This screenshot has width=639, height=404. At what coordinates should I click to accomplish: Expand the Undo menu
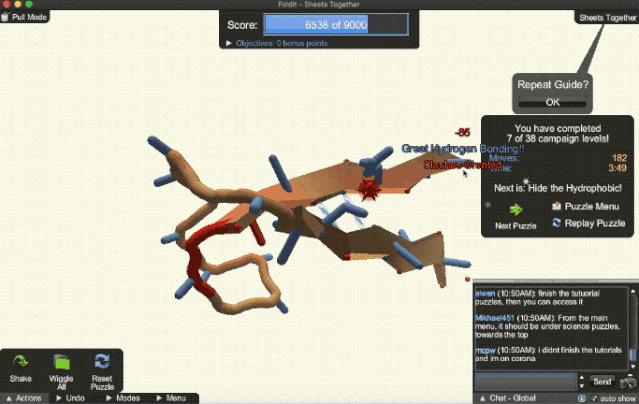click(70, 398)
